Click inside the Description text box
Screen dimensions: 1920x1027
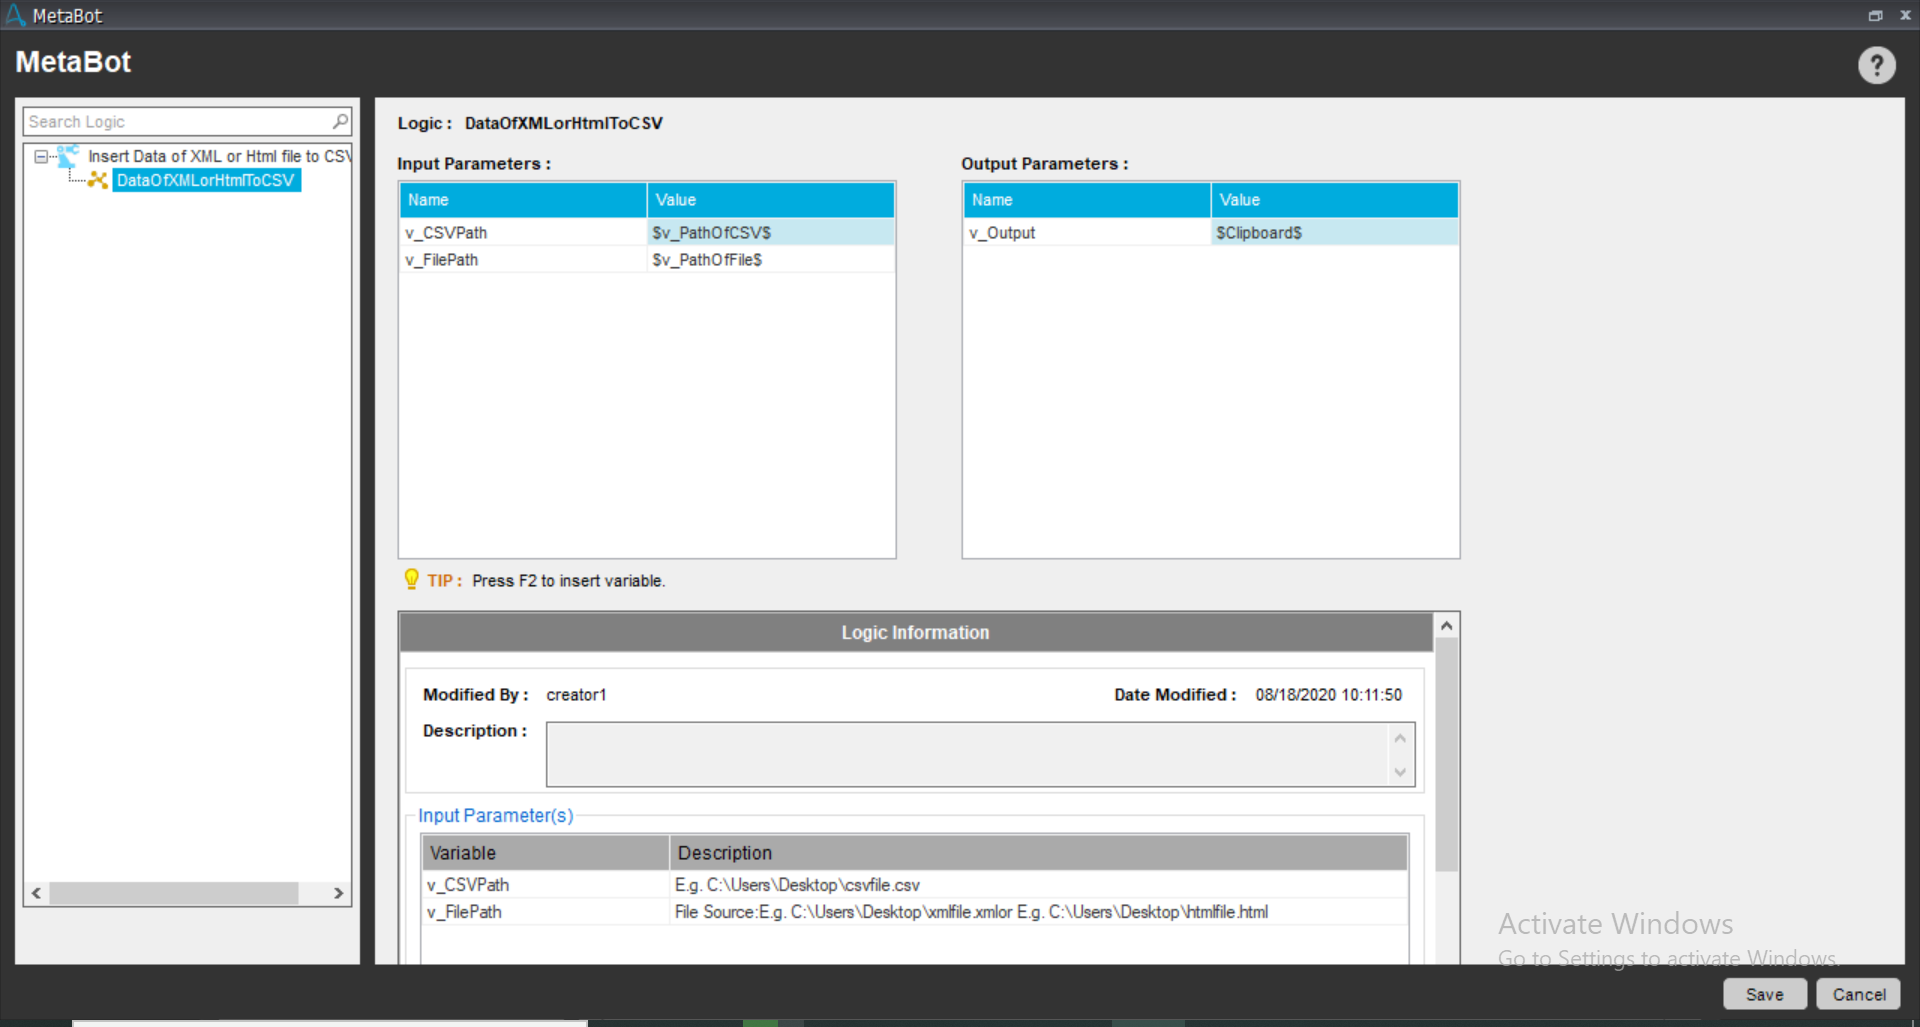click(x=966, y=755)
